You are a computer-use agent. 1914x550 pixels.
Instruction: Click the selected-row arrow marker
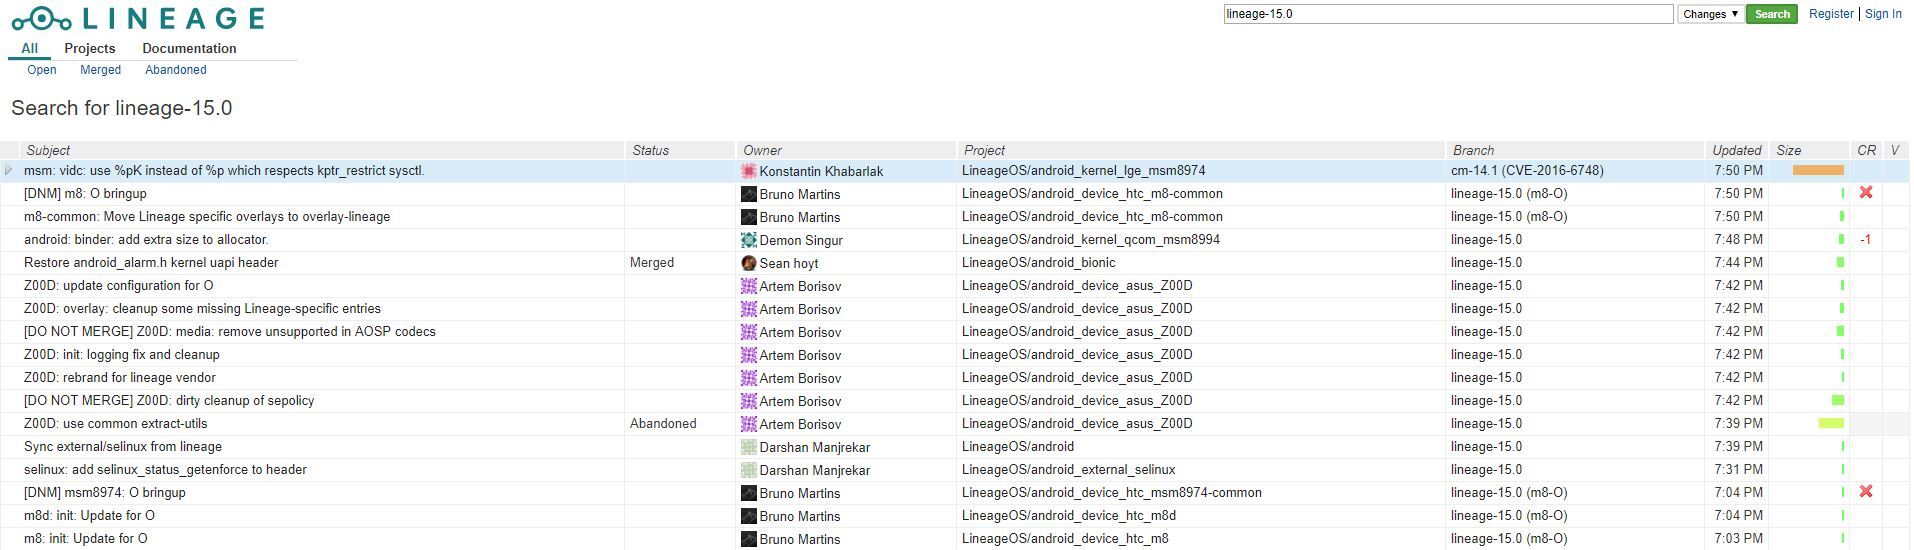tap(9, 171)
